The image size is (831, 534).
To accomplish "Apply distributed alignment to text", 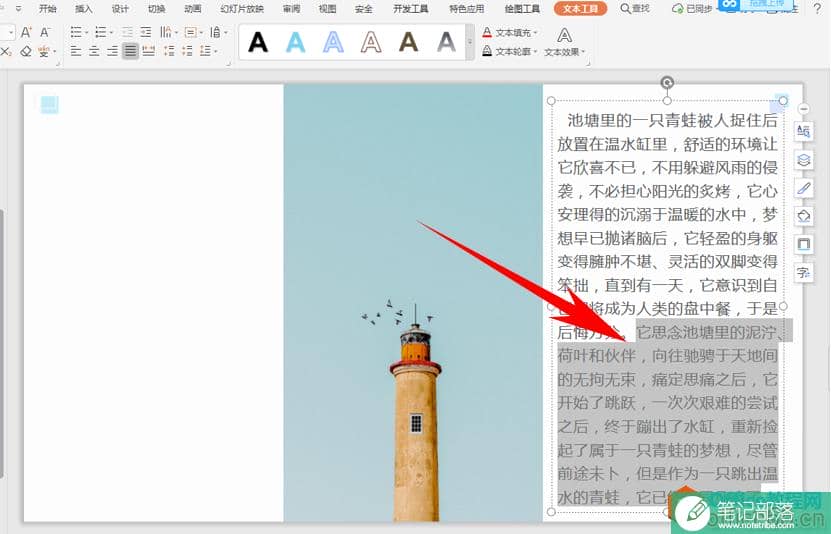I will point(149,51).
